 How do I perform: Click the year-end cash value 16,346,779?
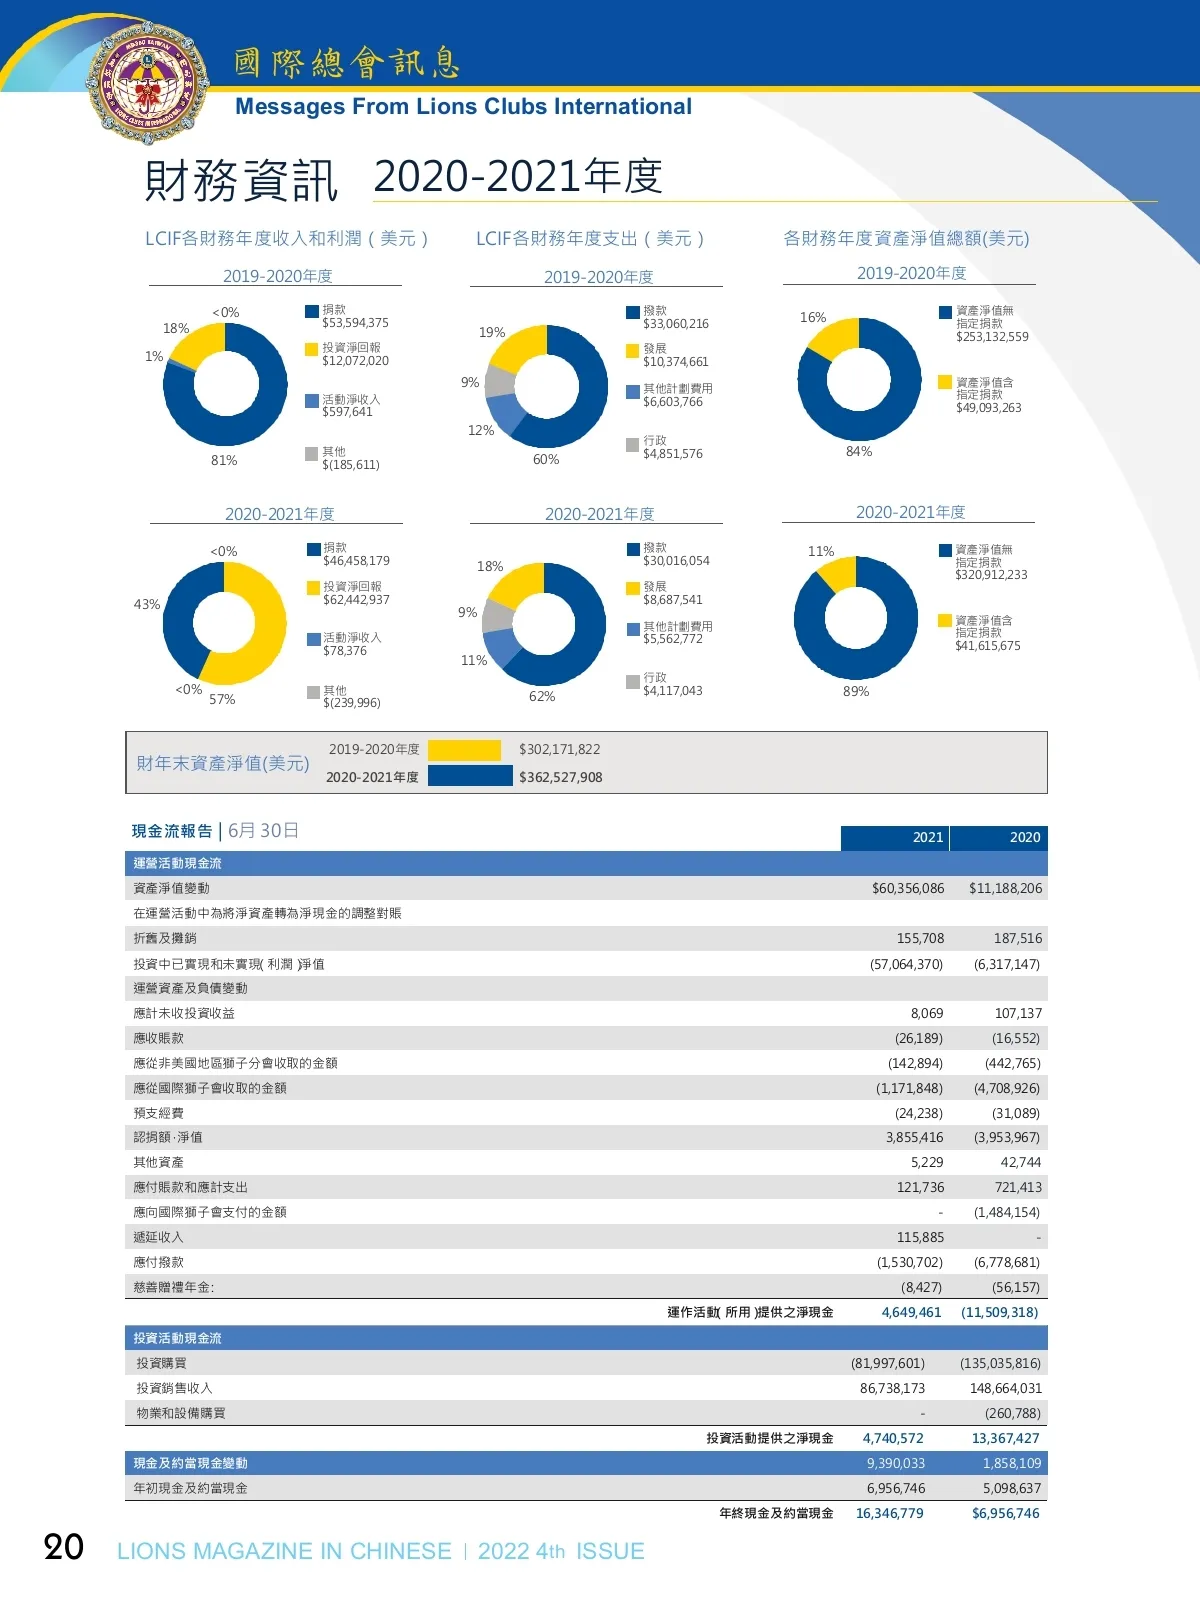[889, 1513]
